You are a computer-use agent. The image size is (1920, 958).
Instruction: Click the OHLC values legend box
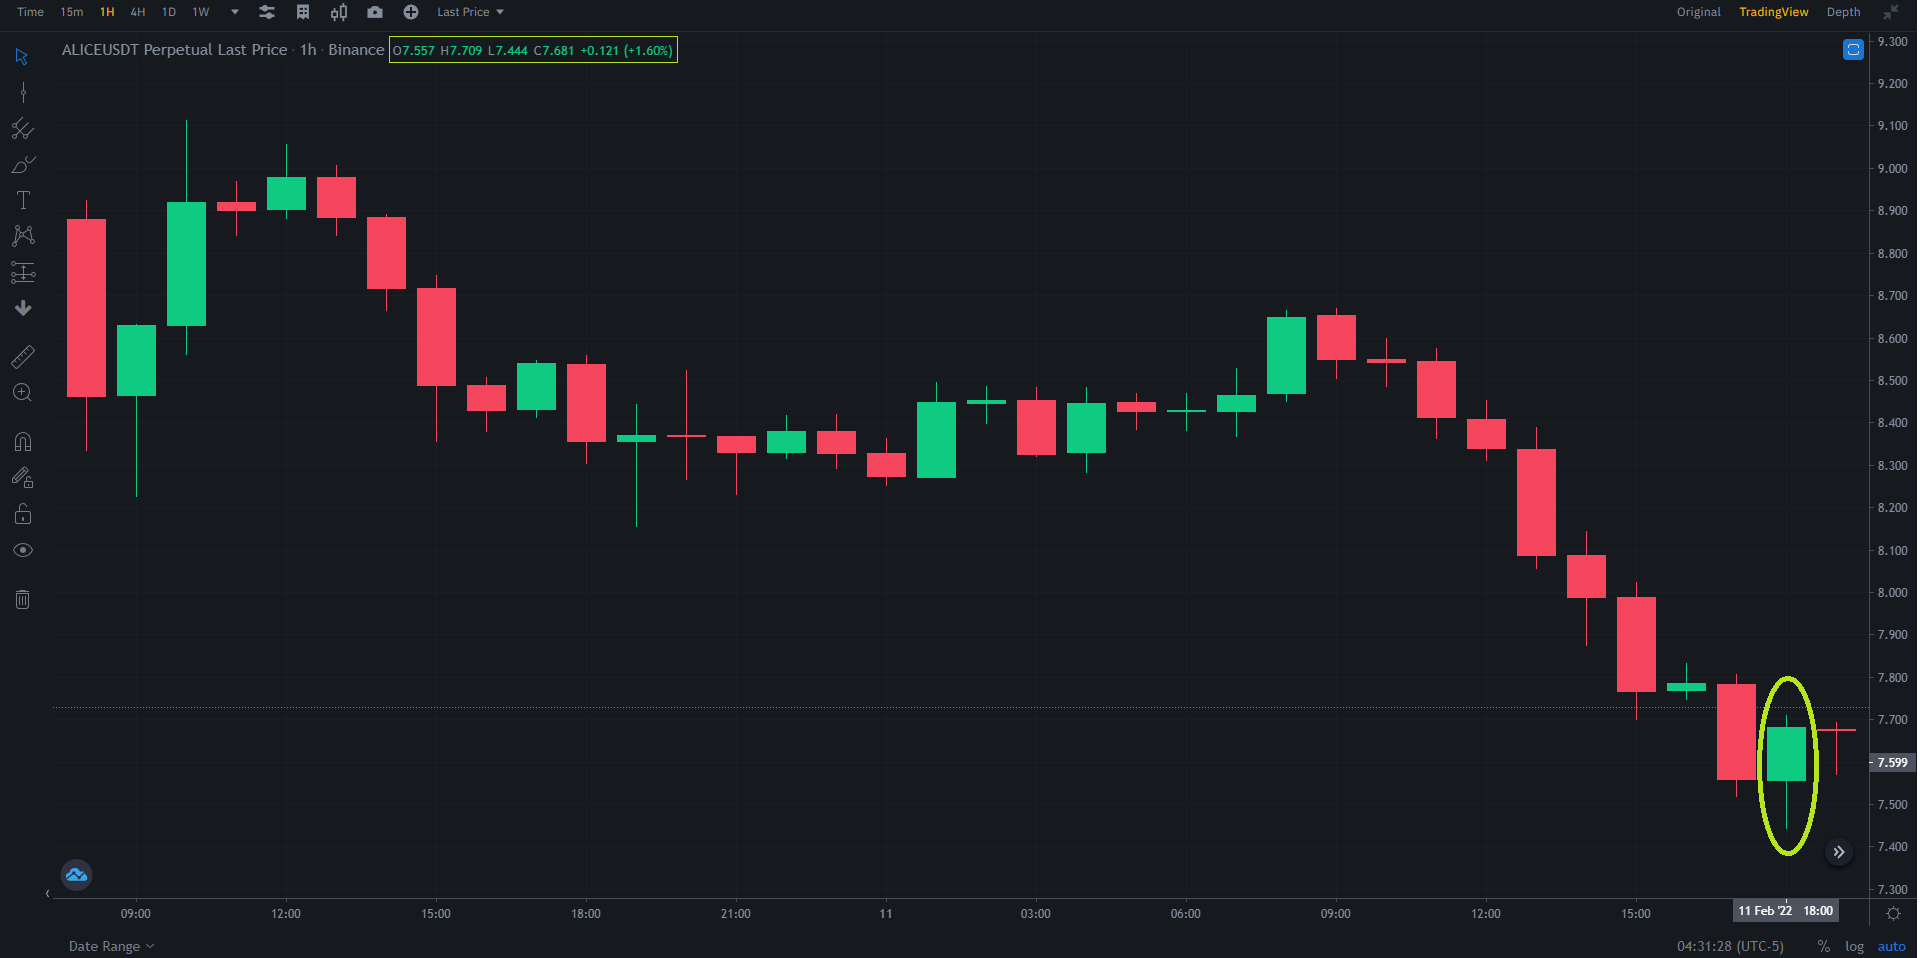pos(533,50)
